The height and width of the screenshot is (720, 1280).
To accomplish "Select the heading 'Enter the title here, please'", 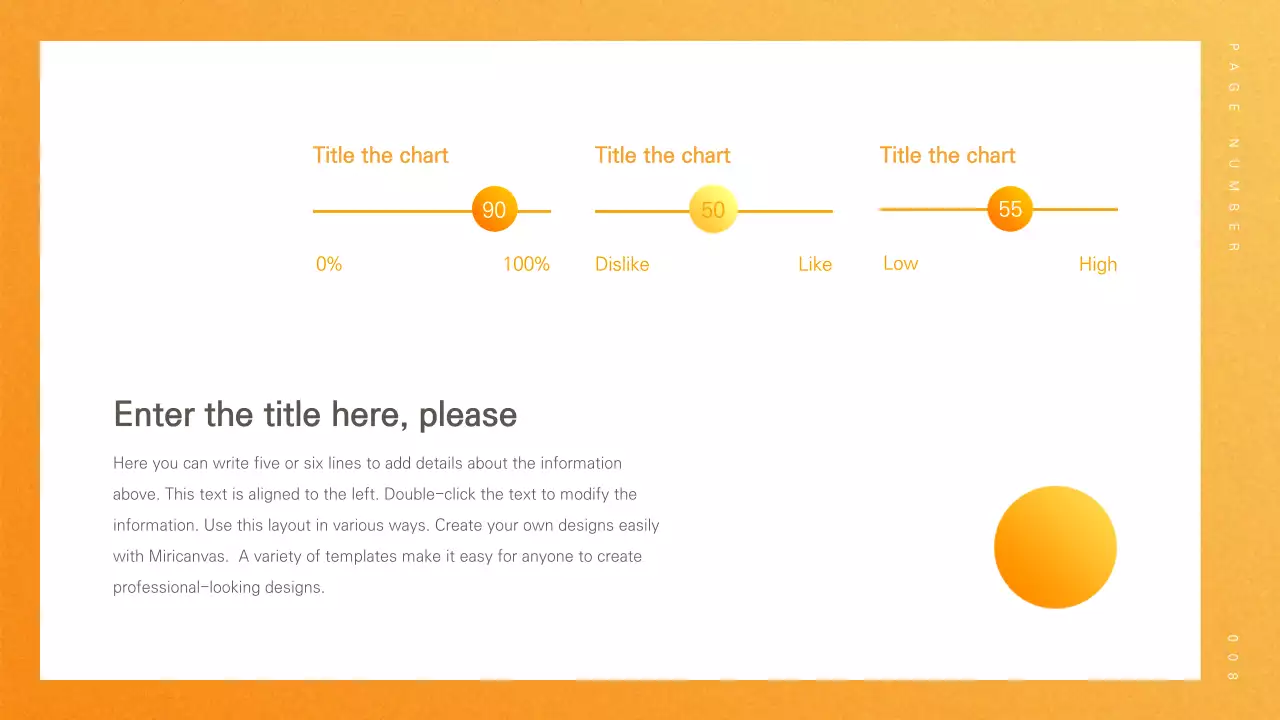I will pyautogui.click(x=315, y=414).
